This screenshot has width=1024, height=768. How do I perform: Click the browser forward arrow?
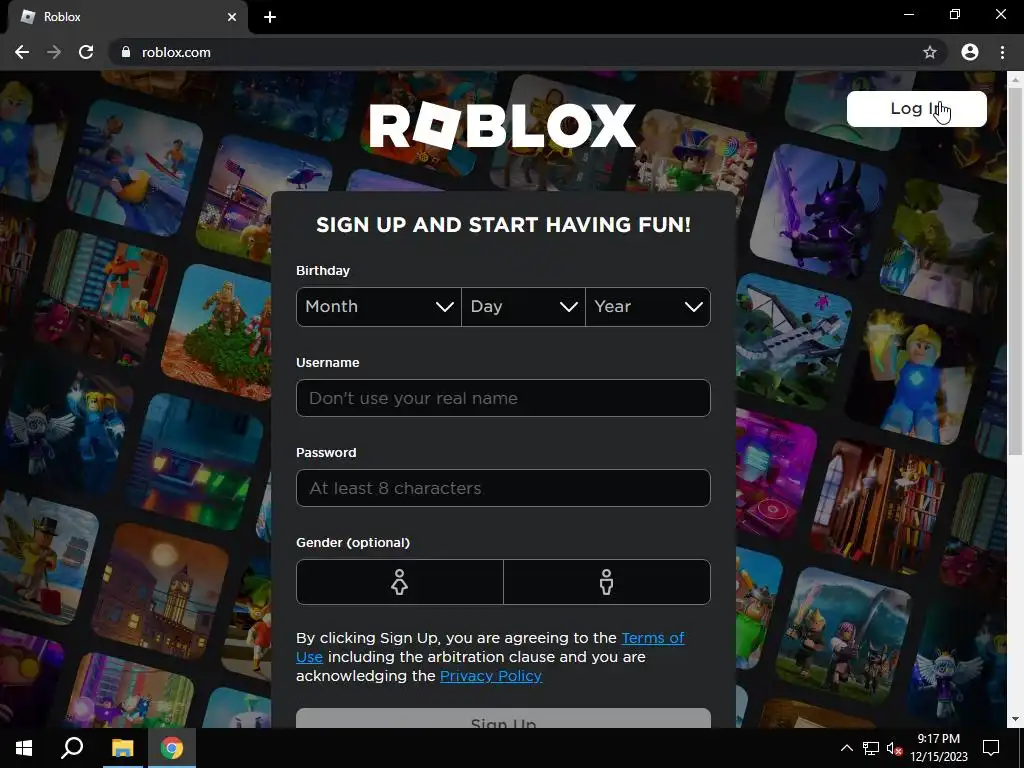click(54, 52)
